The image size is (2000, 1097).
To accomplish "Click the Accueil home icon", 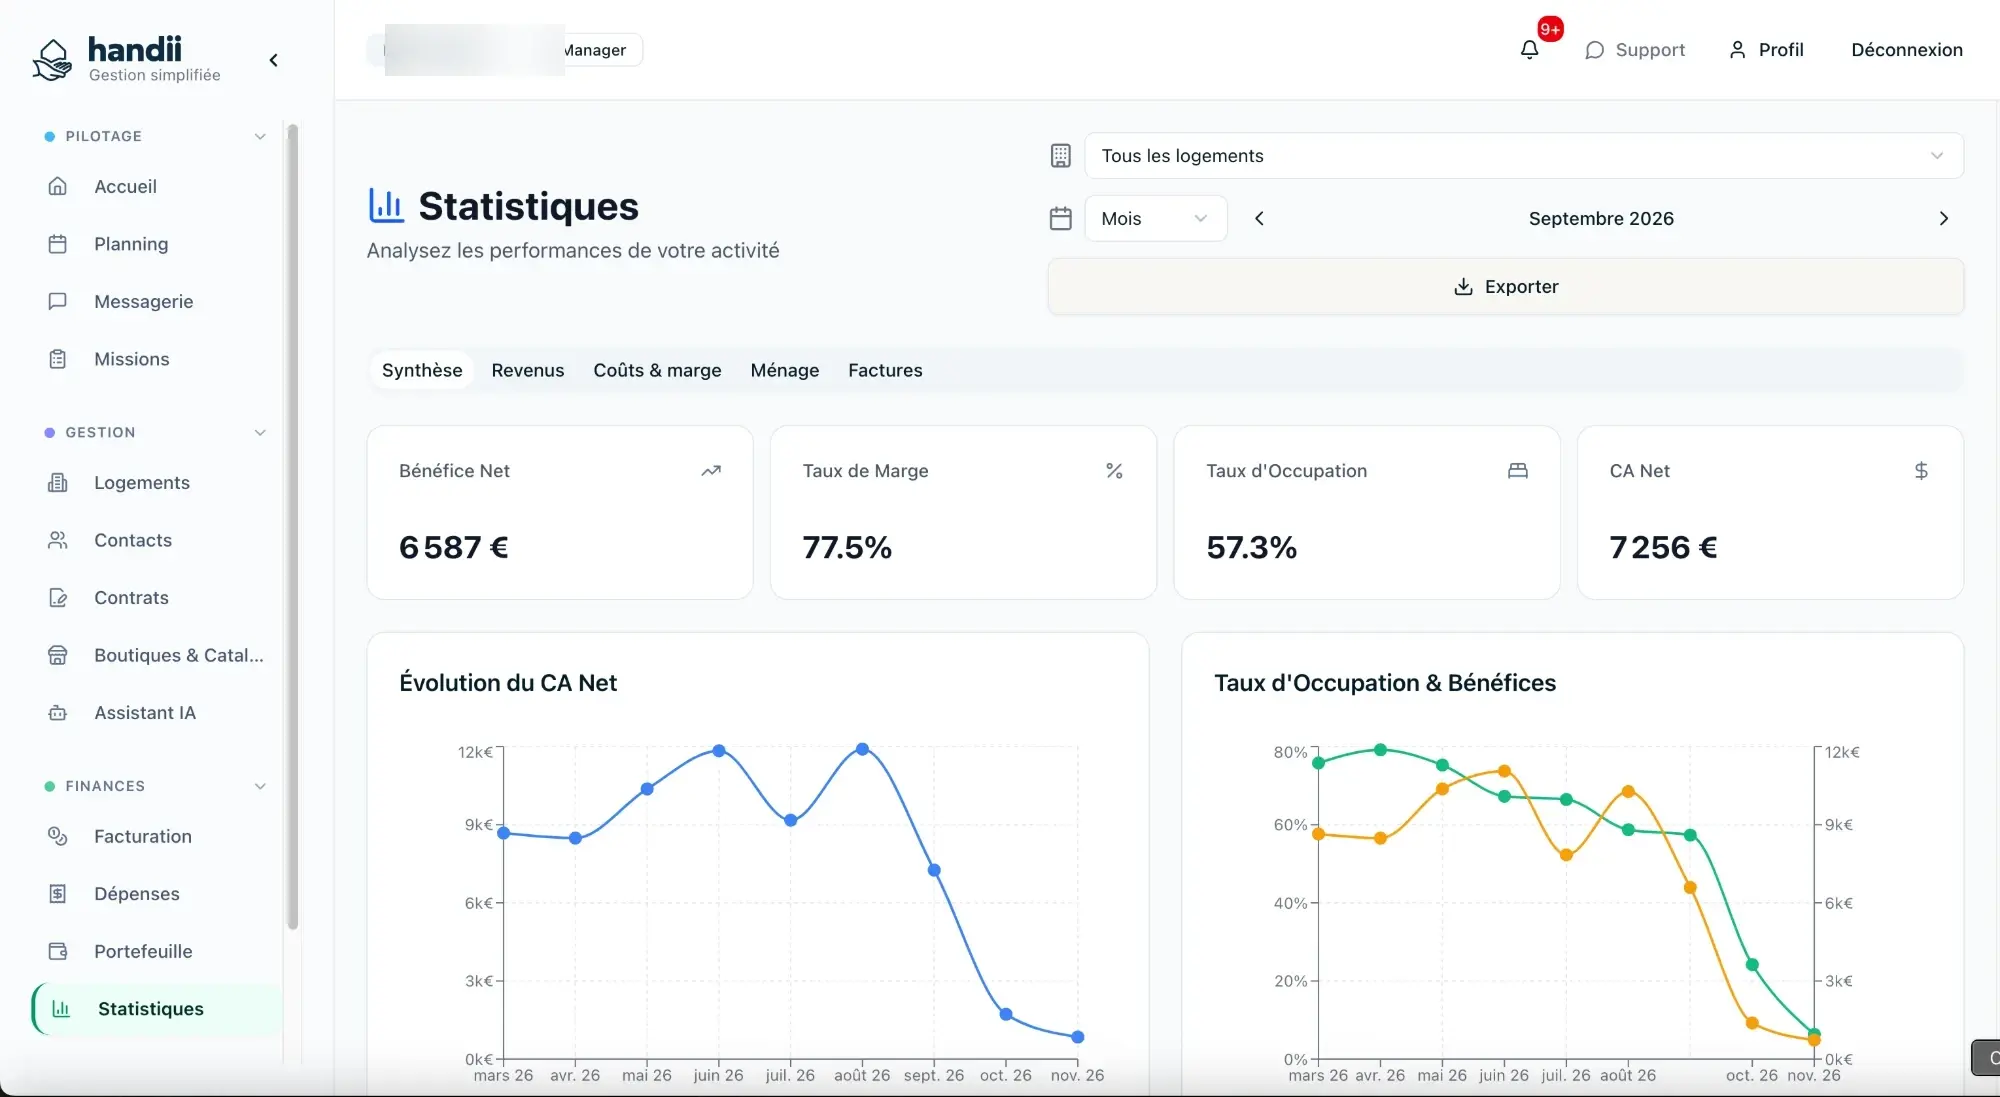I will tap(58, 186).
